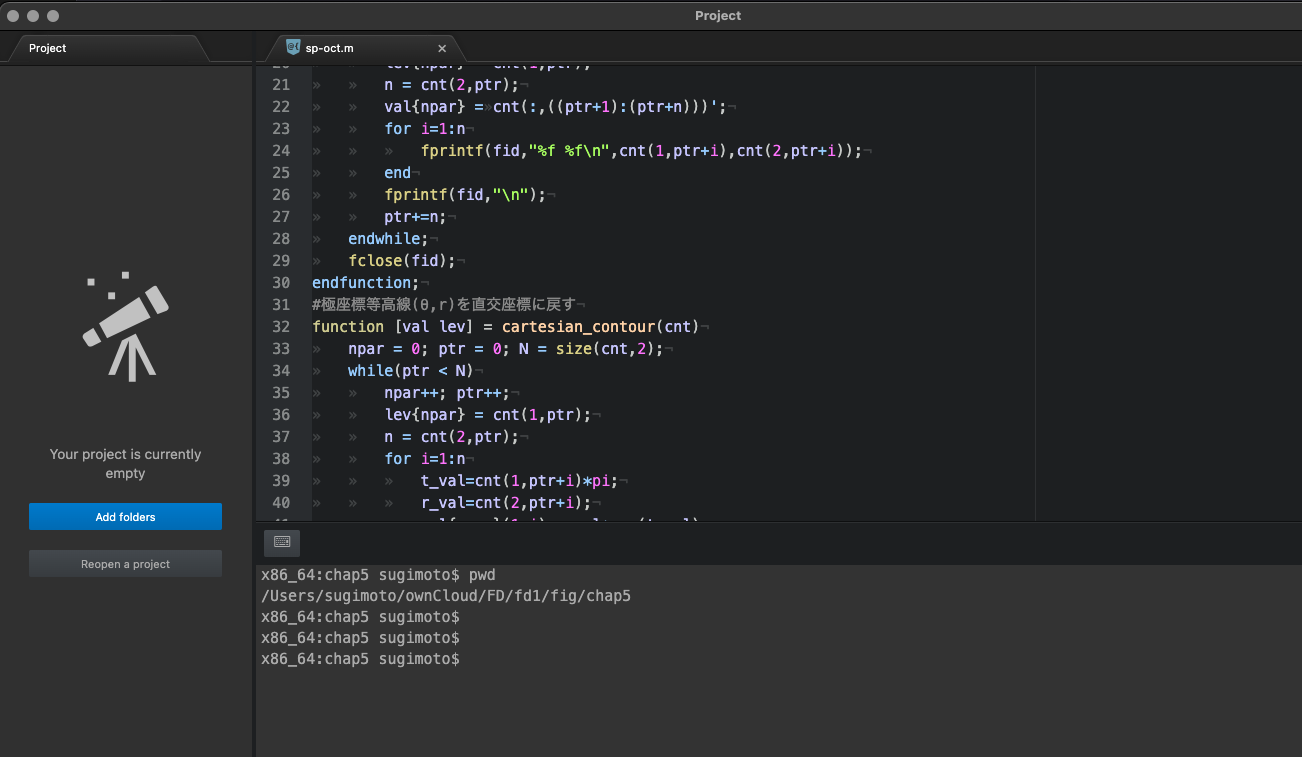
Task: Click 'val{npar}' on line 22
Action: click(x=425, y=107)
